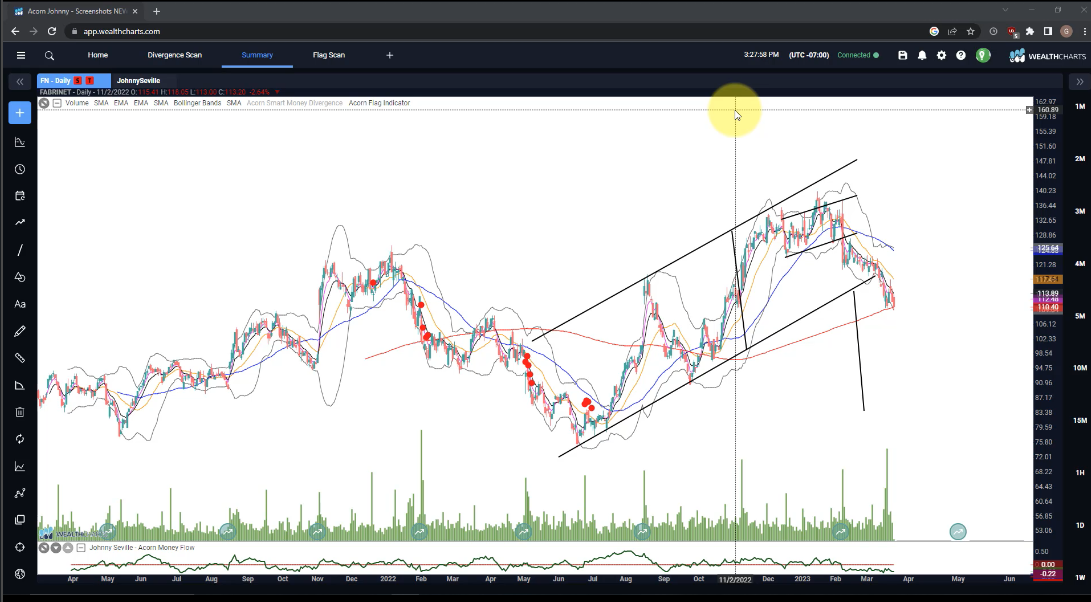Open the Divergence Scan tab
The height and width of the screenshot is (602, 1091).
click(175, 55)
